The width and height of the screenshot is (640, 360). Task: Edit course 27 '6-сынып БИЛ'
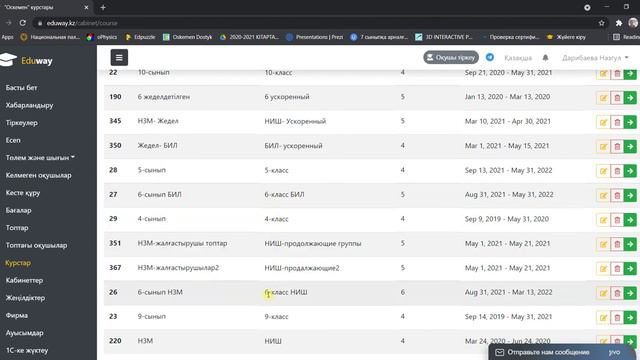point(603,196)
